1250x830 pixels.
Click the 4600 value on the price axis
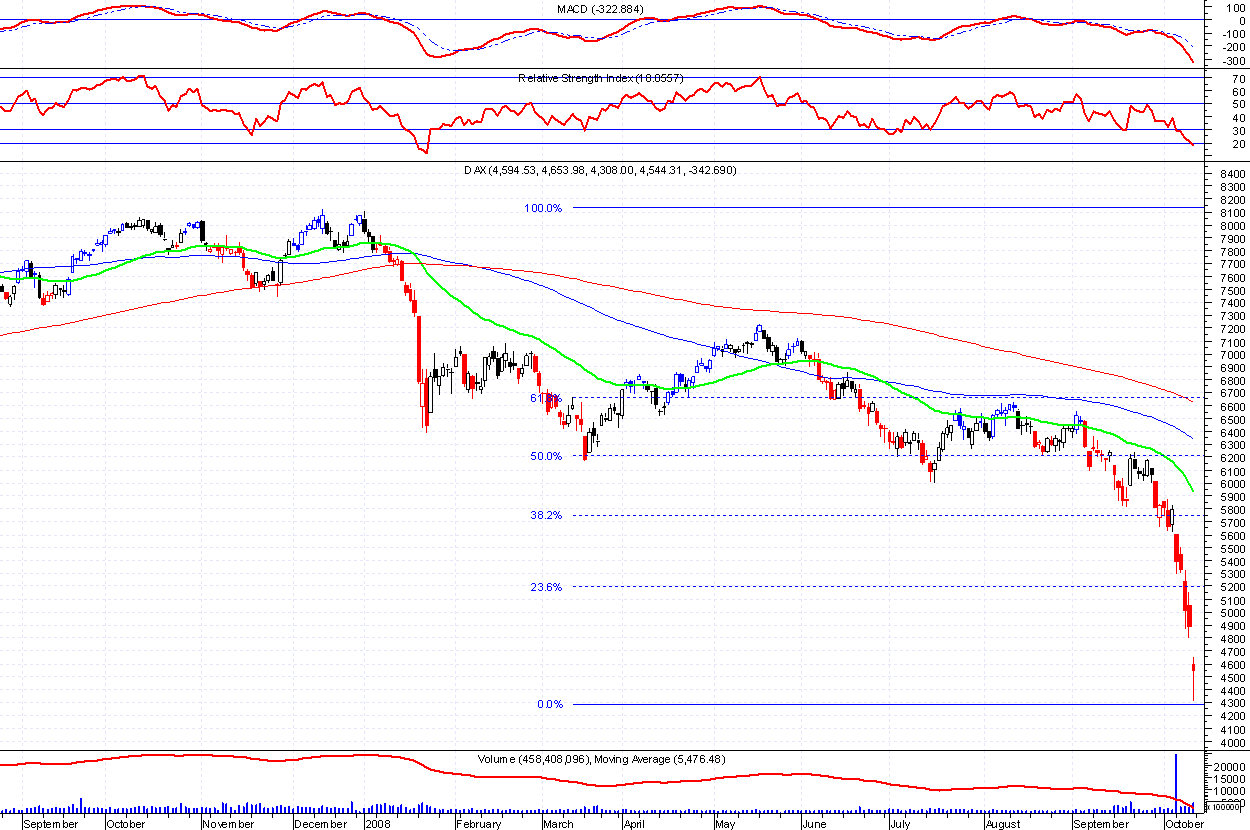click(1231, 665)
